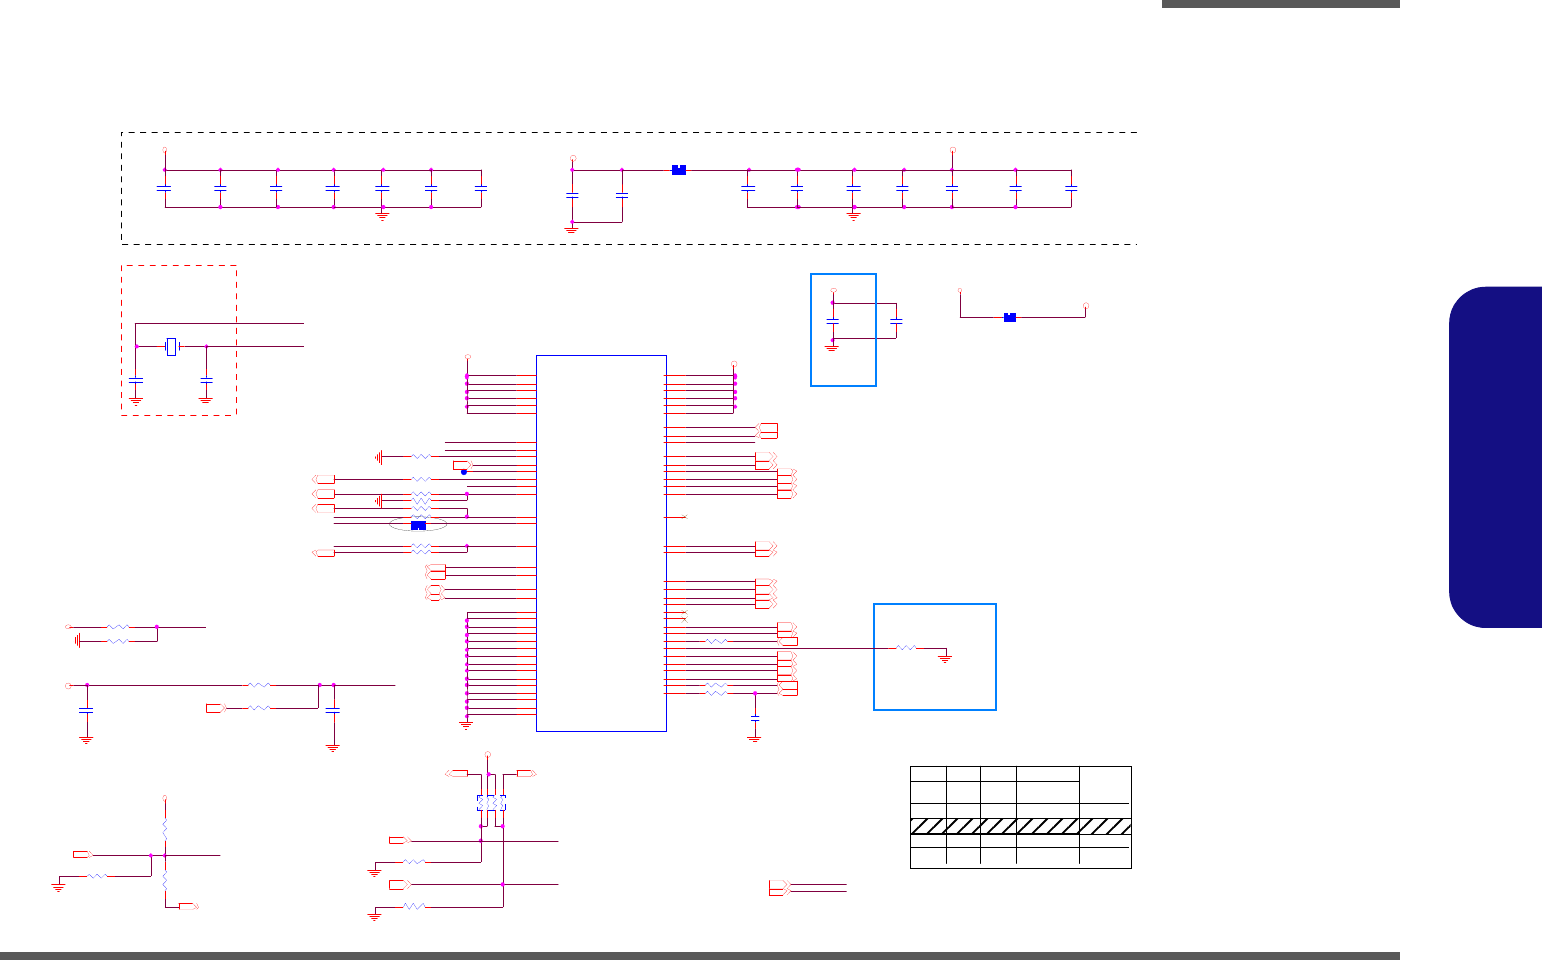
Task: Click the blue jumper inside the grey ellipse
Action: pyautogui.click(x=419, y=525)
